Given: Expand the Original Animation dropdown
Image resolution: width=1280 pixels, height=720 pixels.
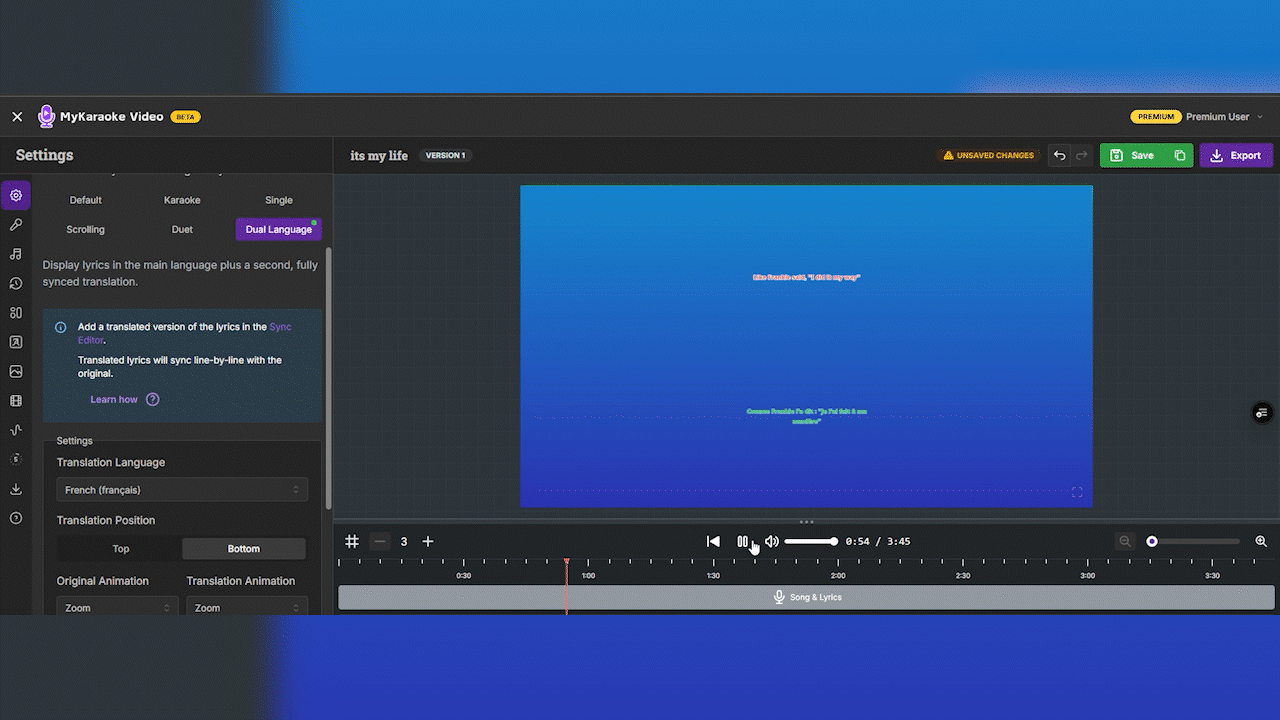Looking at the screenshot, I should pos(117,607).
